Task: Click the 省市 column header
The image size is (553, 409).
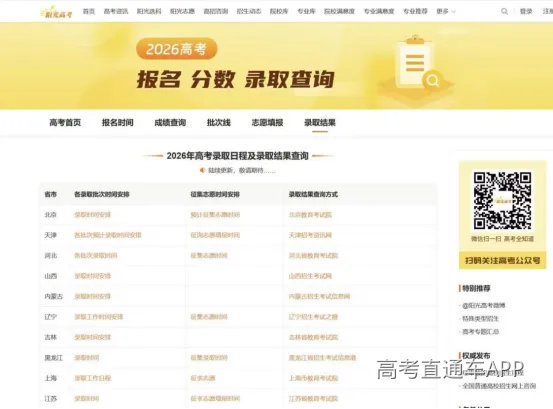Action: (50, 194)
